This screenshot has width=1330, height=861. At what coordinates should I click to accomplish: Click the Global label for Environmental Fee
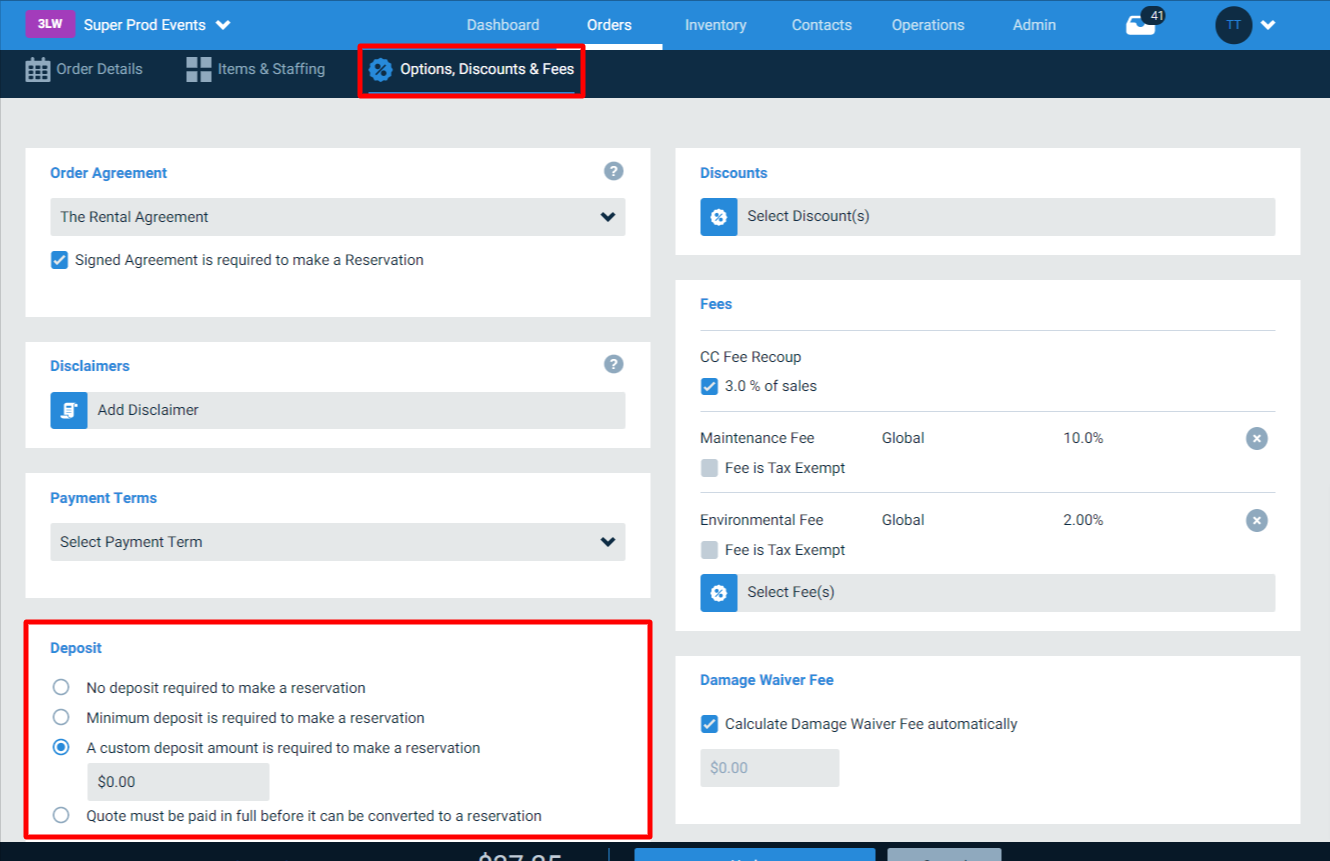[903, 520]
